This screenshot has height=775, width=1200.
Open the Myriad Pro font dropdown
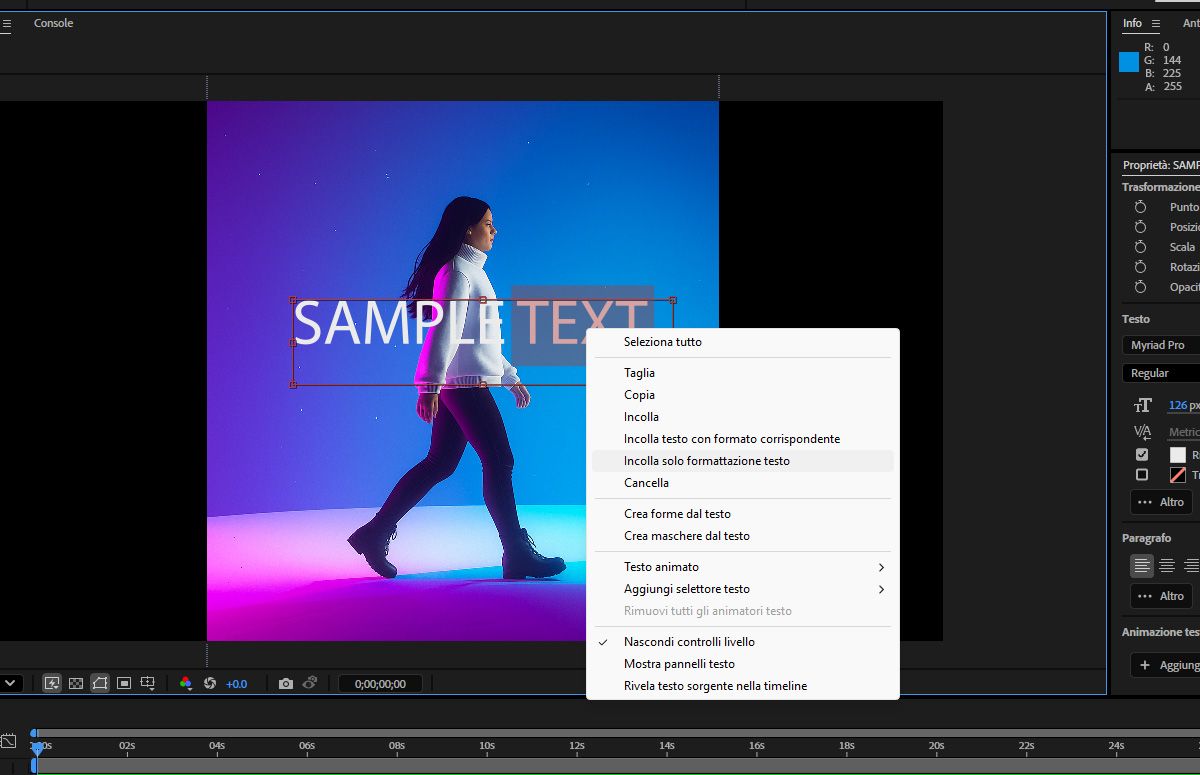pyautogui.click(x=1160, y=345)
